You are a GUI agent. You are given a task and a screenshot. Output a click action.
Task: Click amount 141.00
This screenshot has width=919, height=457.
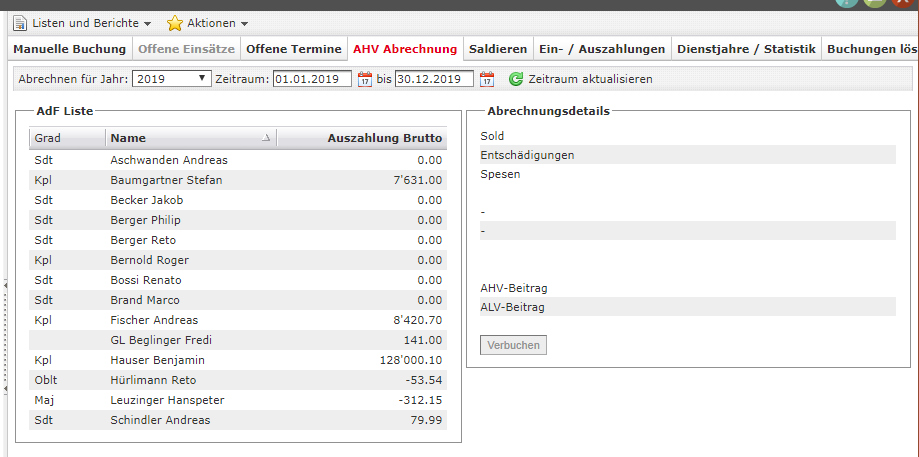423,340
